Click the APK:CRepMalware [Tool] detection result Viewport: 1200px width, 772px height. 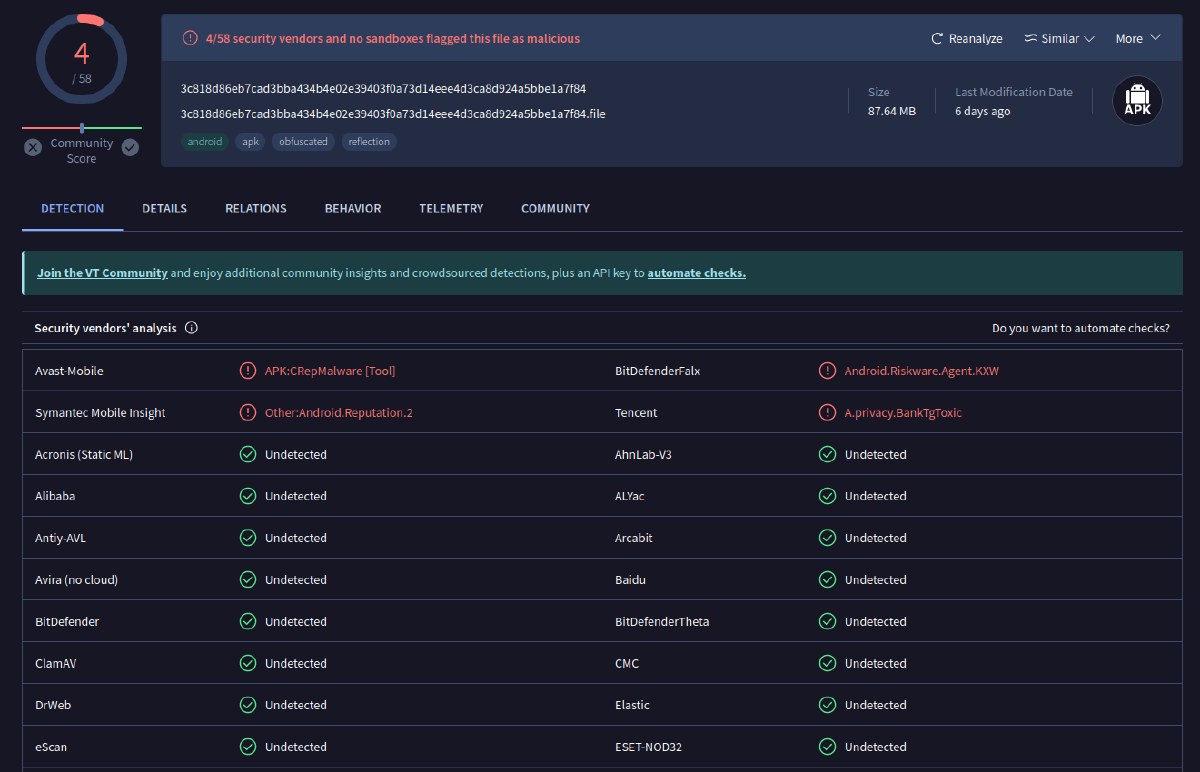[x=330, y=371]
